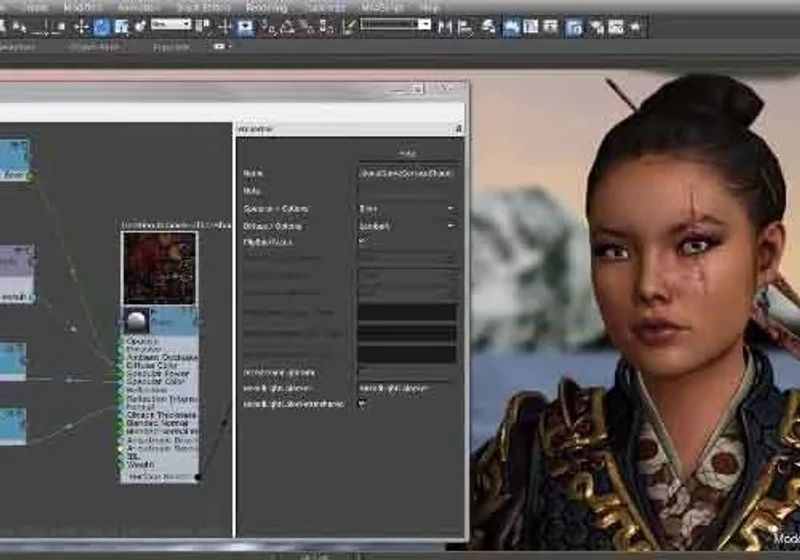800x560 pixels.
Task: Activate the Select and Scale tool
Action: tap(121, 27)
